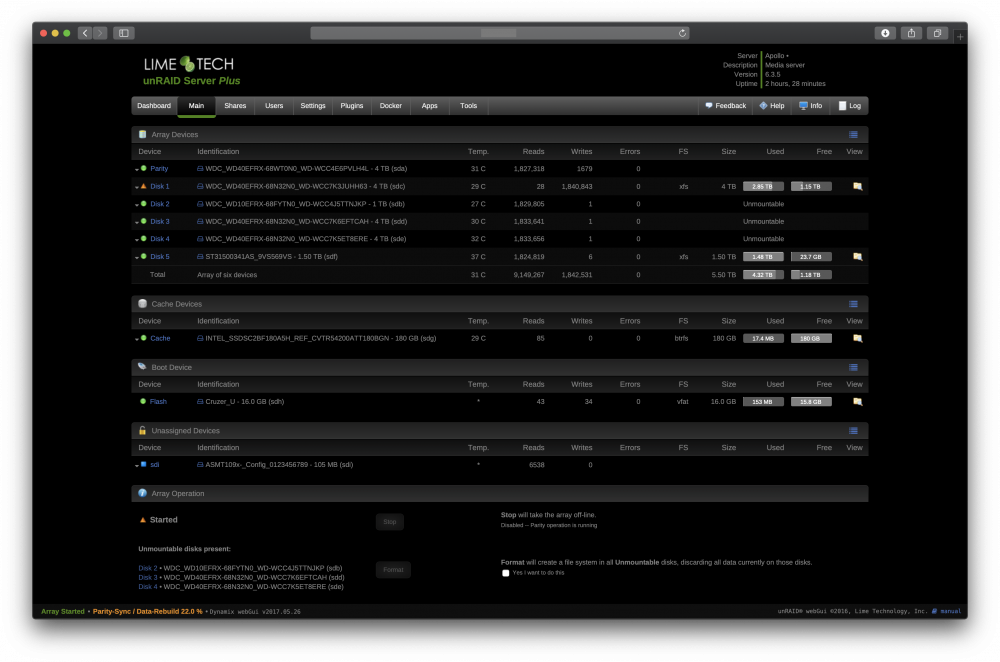Go back in the browser

tap(85, 33)
